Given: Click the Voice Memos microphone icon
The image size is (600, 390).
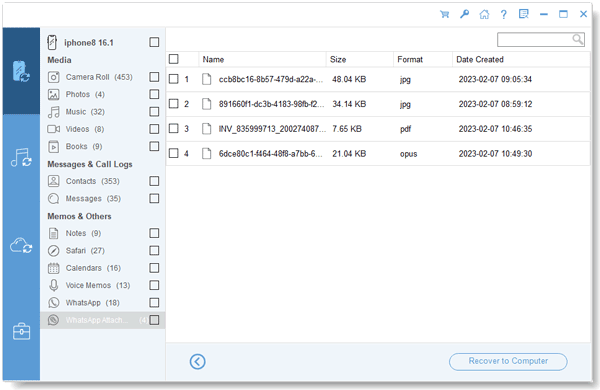Looking at the screenshot, I should pyautogui.click(x=54, y=285).
